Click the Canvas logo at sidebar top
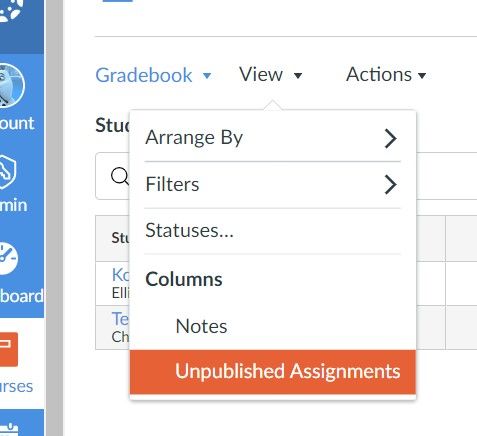The height and width of the screenshot is (436, 477). (11, 10)
